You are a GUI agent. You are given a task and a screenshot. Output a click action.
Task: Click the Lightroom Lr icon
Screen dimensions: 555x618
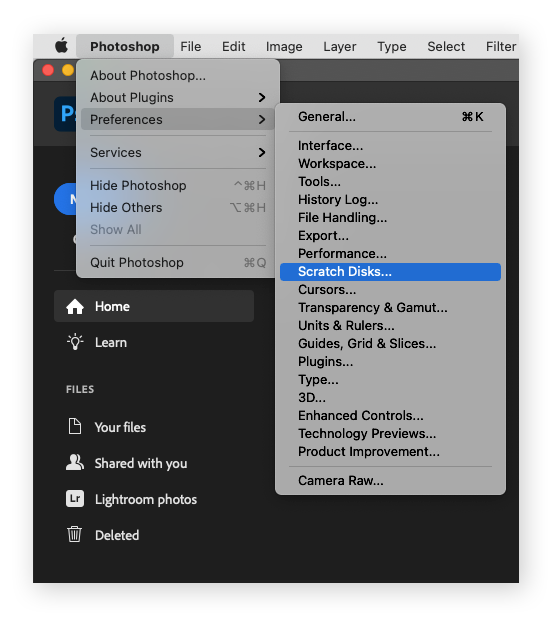point(74,499)
